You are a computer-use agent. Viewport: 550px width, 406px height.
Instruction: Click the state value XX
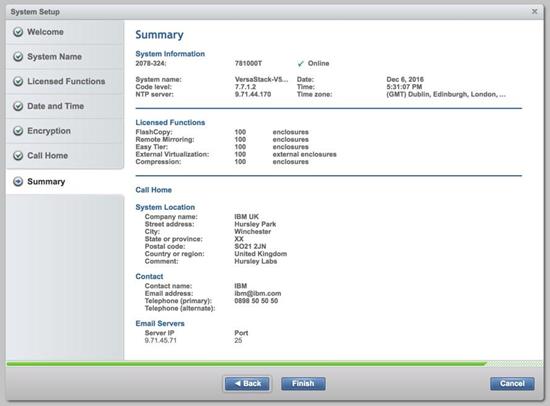(x=239, y=239)
